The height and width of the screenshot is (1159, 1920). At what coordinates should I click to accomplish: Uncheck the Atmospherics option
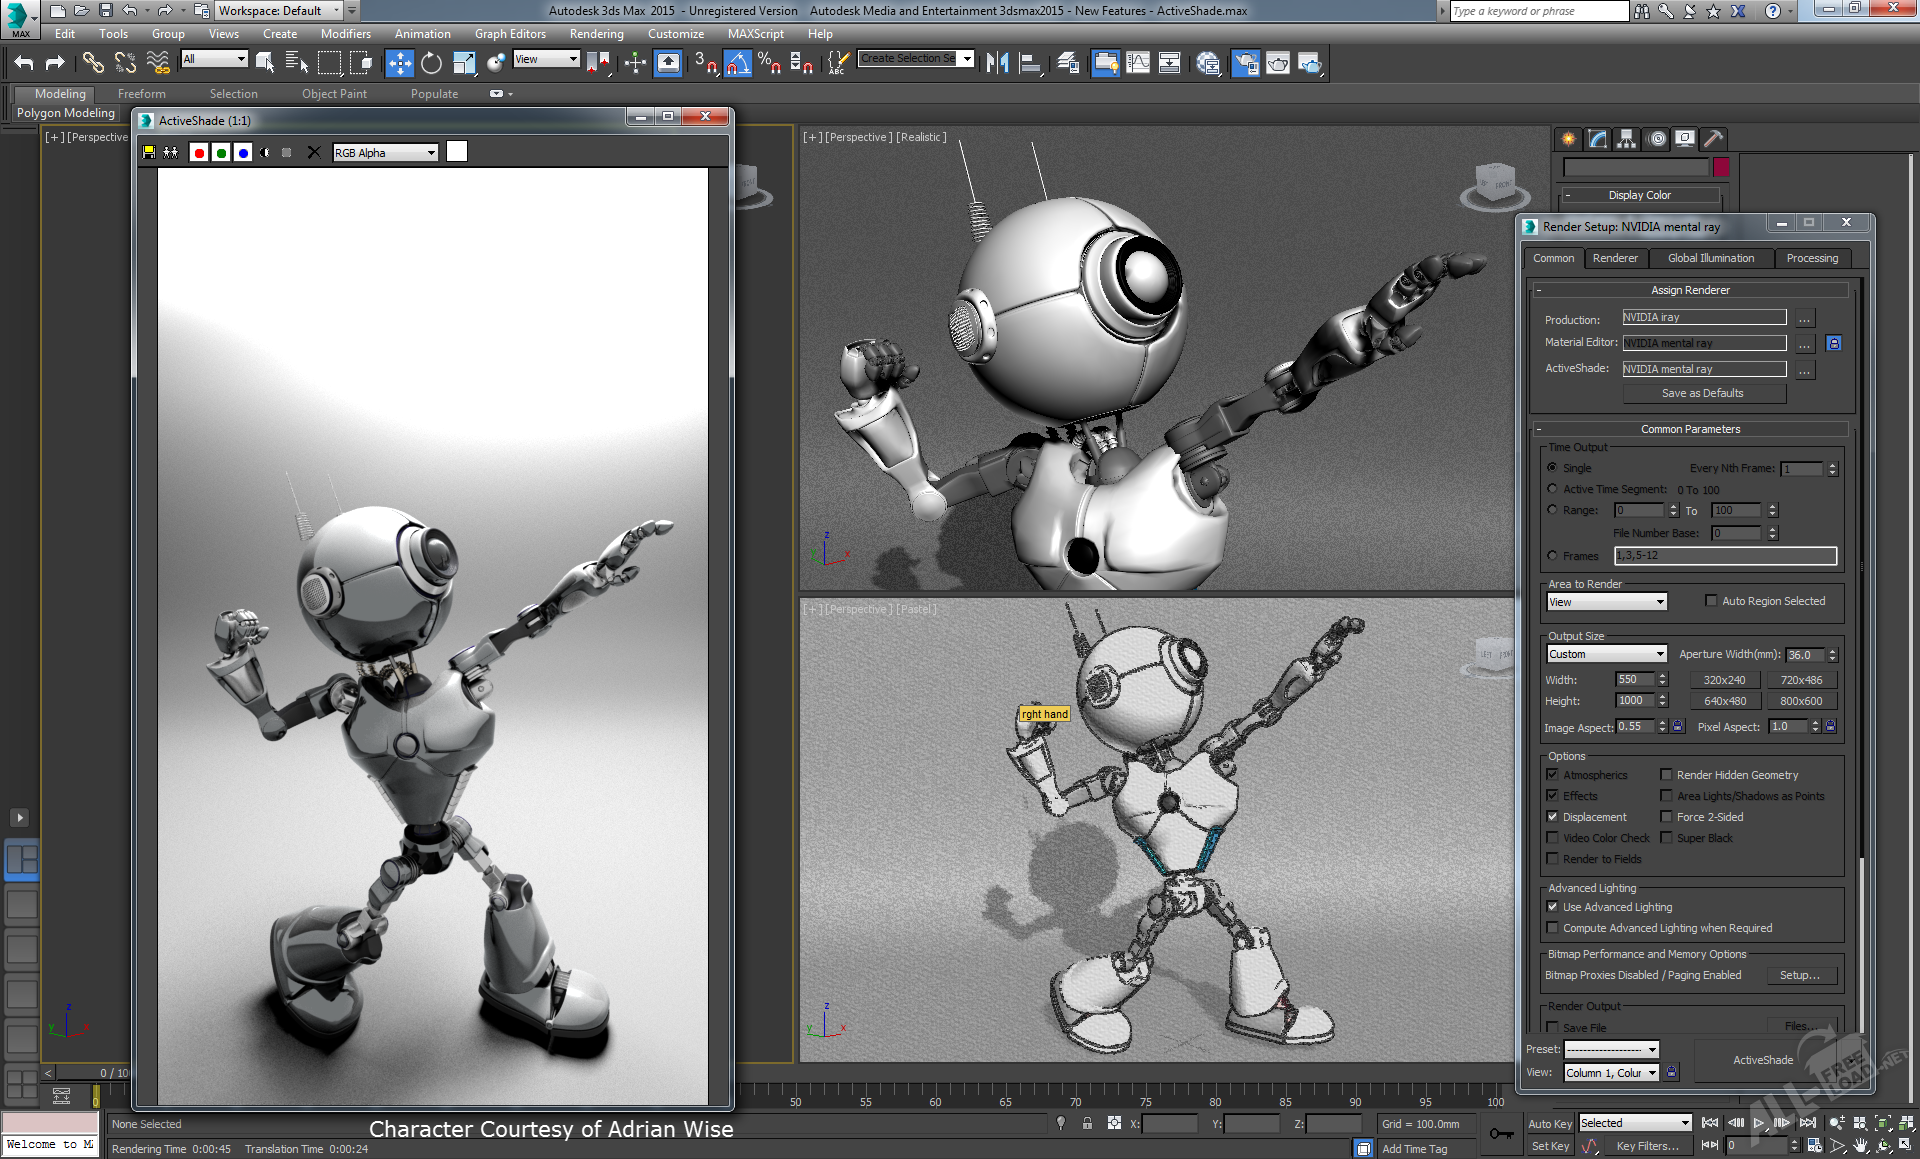click(1552, 774)
